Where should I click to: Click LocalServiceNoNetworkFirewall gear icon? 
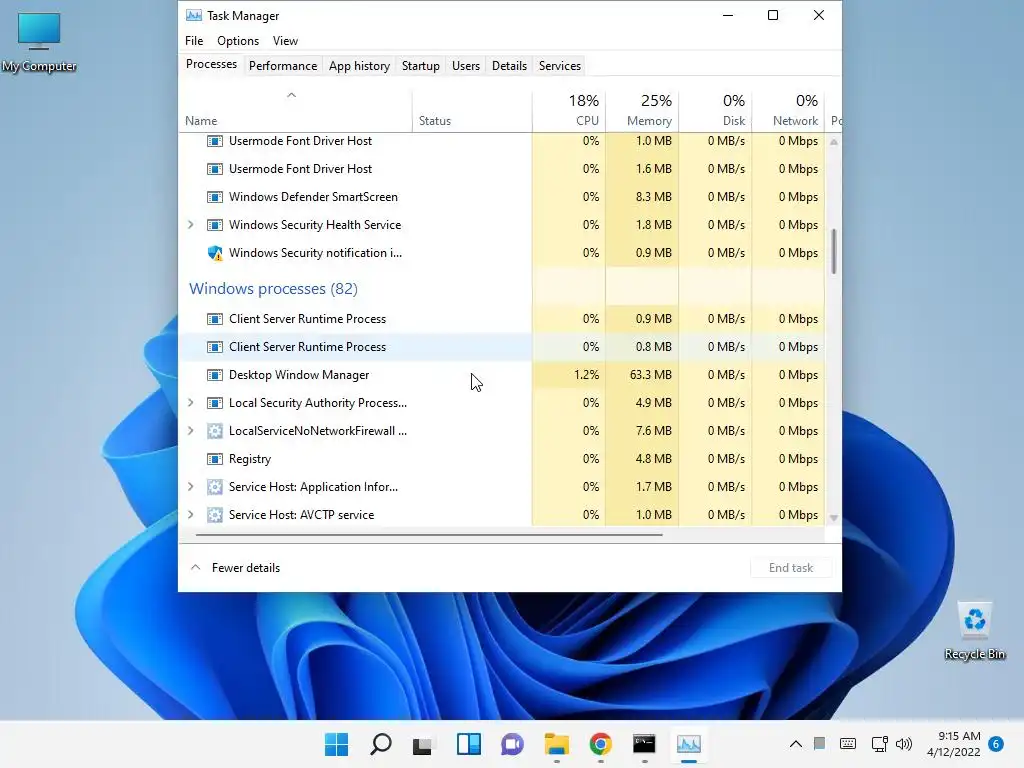215,431
